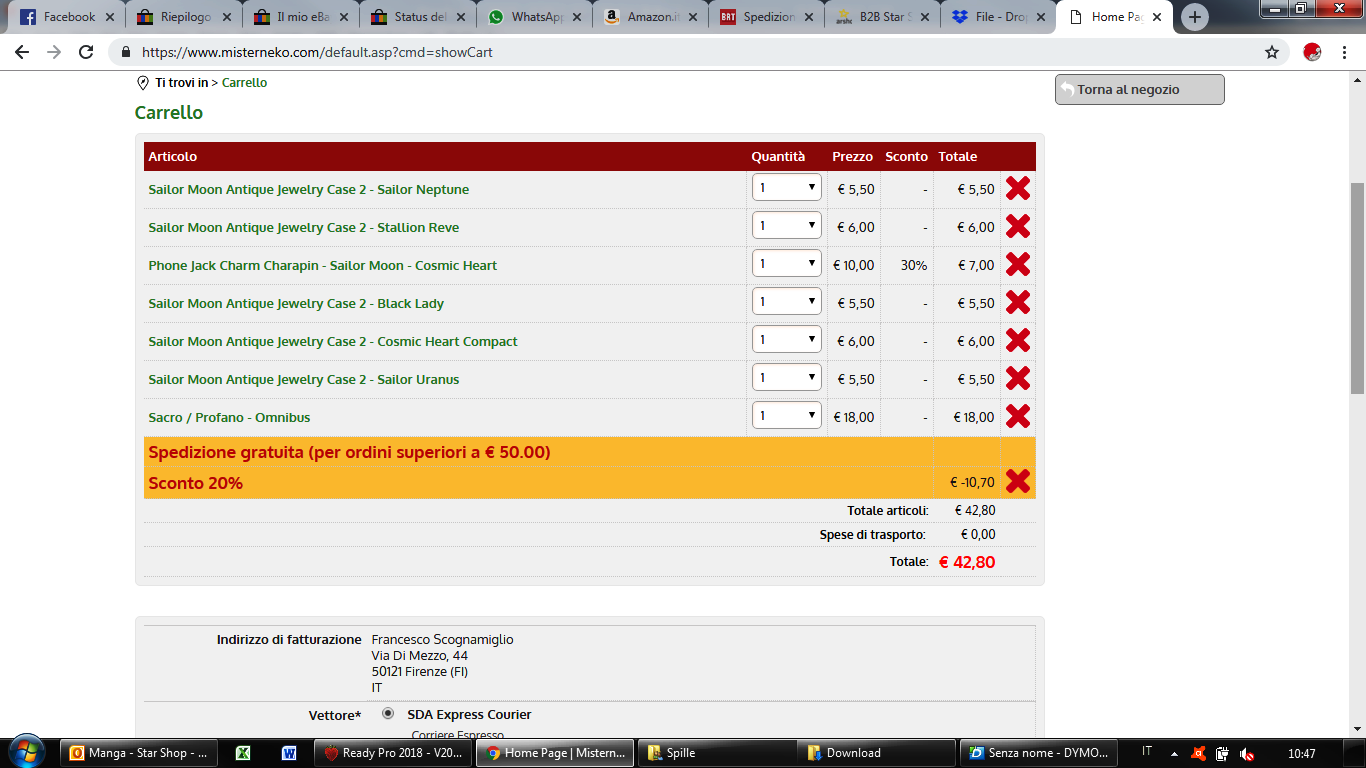Delete Sacro / Profano - Omnibus from cart

1017,416
